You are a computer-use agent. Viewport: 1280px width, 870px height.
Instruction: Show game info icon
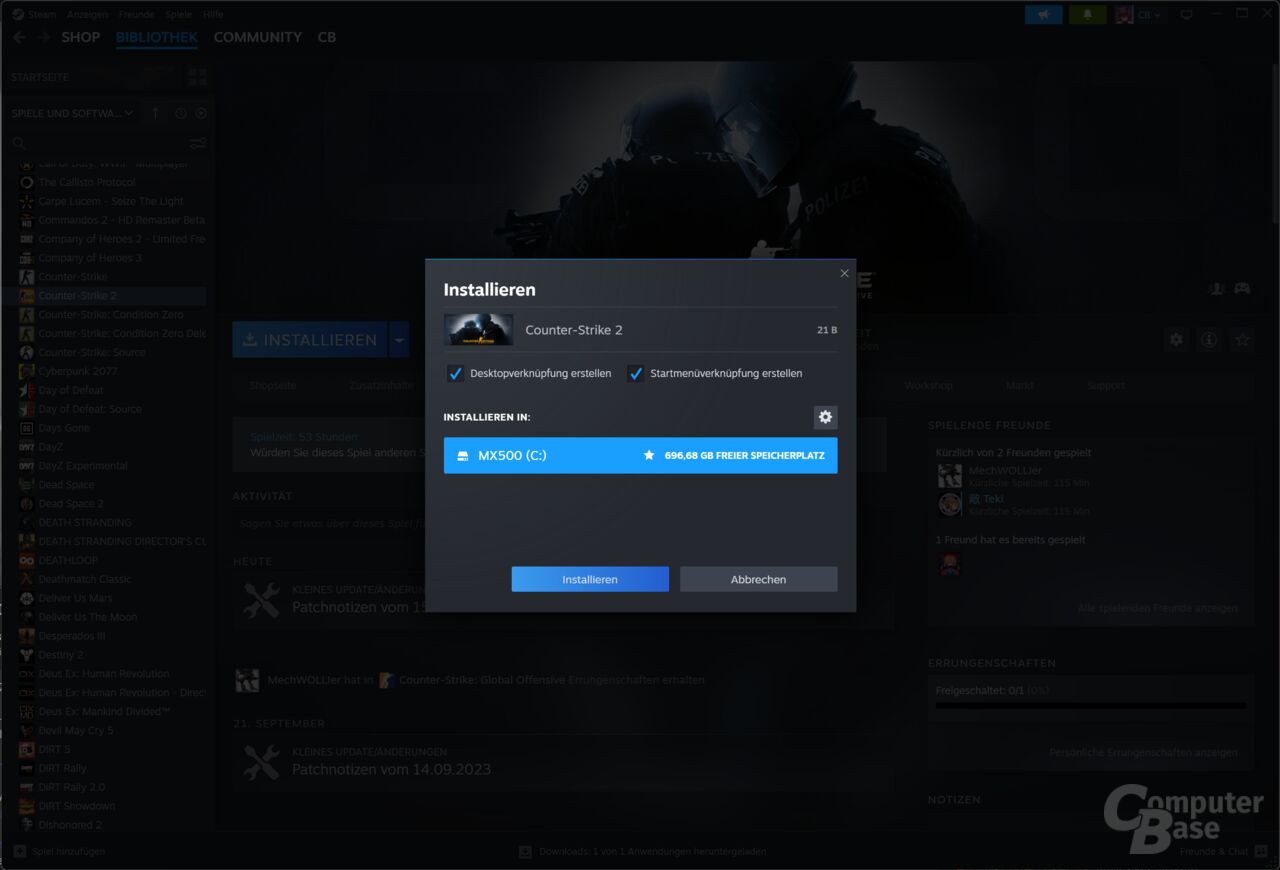coord(1209,340)
